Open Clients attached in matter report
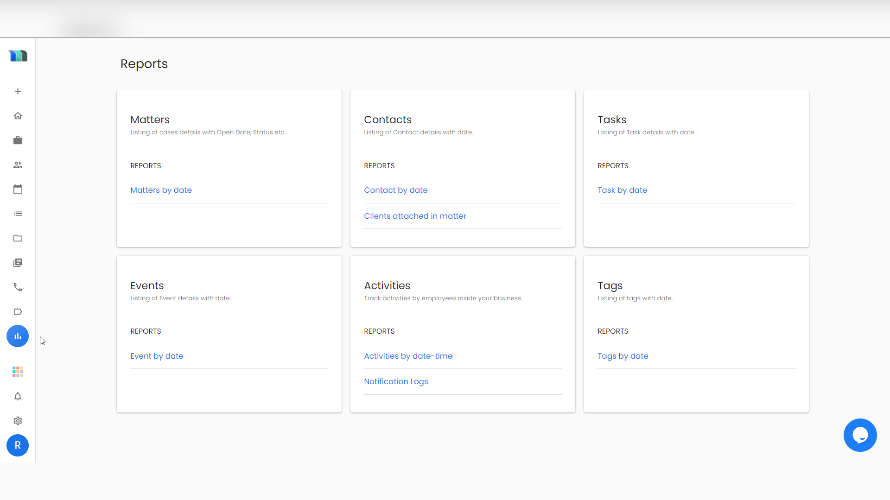 click(x=415, y=216)
